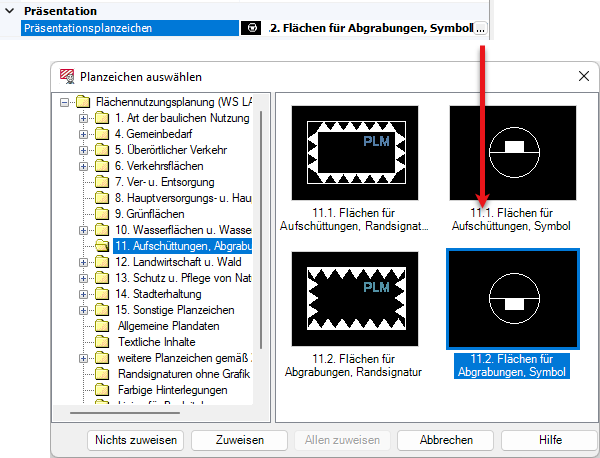The height and width of the screenshot is (458, 600).
Task: Click the 4. Gemeinbedarf folder icon
Action: [102, 134]
